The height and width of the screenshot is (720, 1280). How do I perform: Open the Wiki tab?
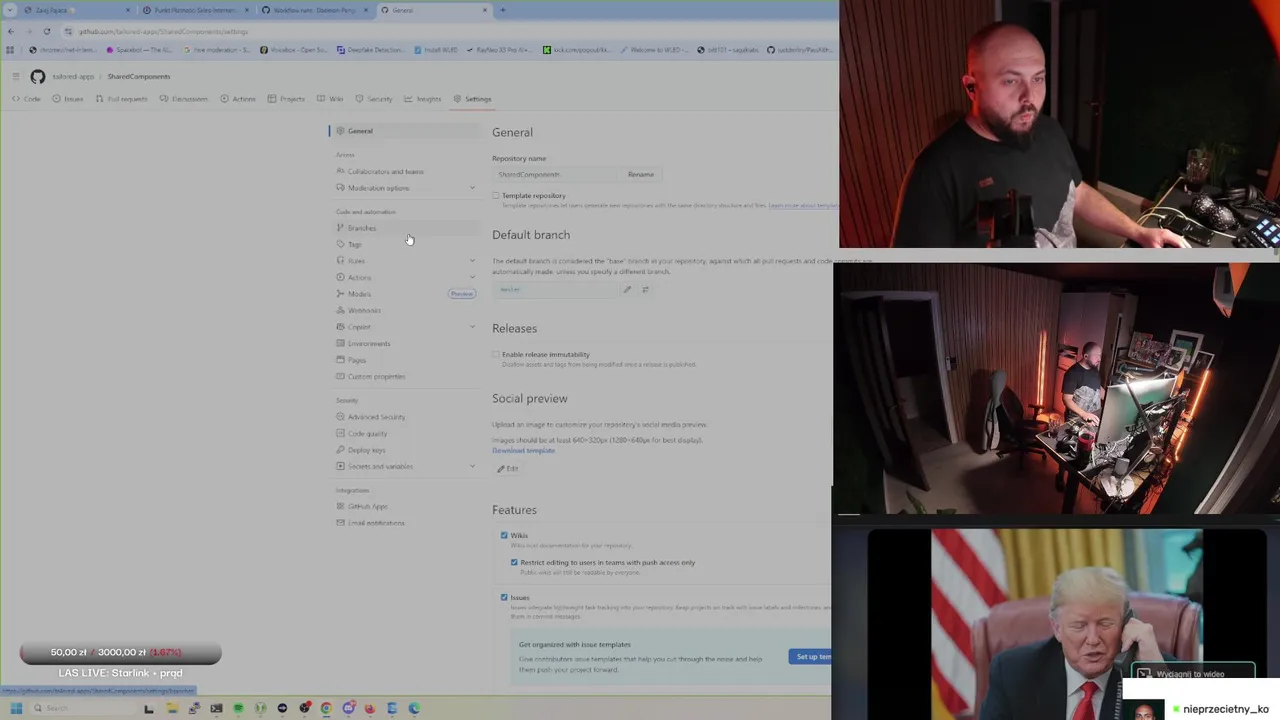coord(330,99)
